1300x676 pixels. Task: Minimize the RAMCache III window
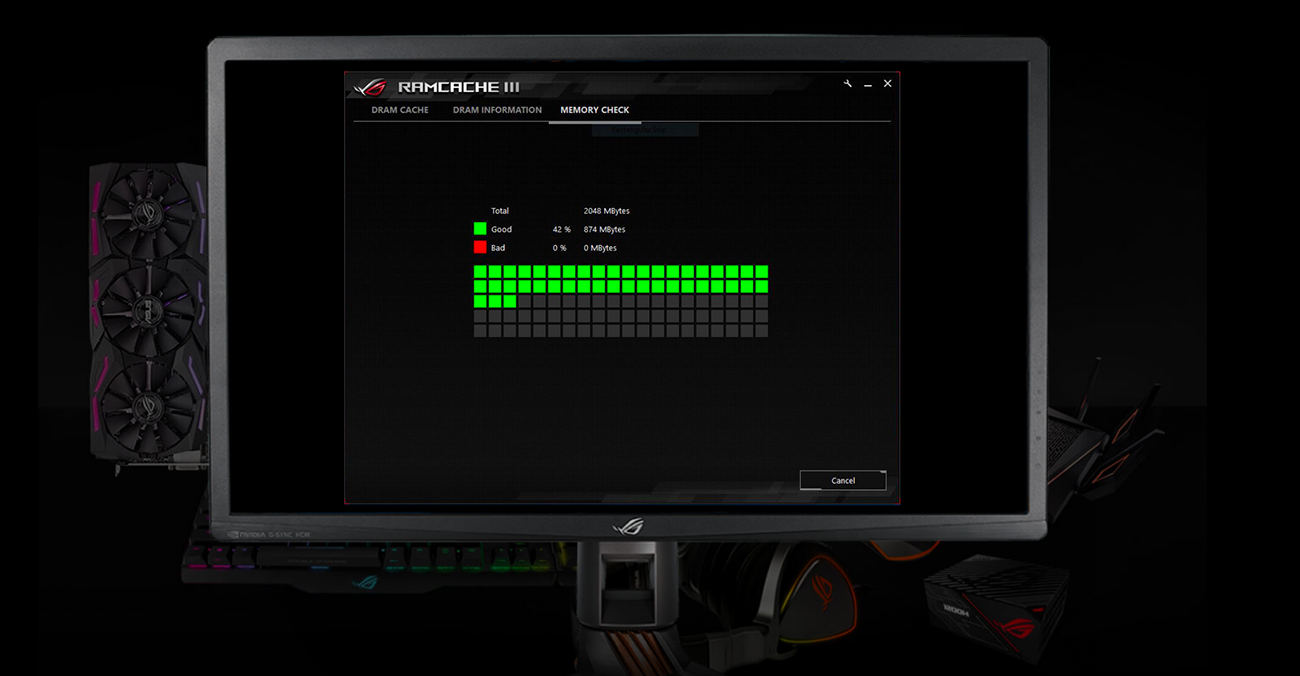click(868, 85)
